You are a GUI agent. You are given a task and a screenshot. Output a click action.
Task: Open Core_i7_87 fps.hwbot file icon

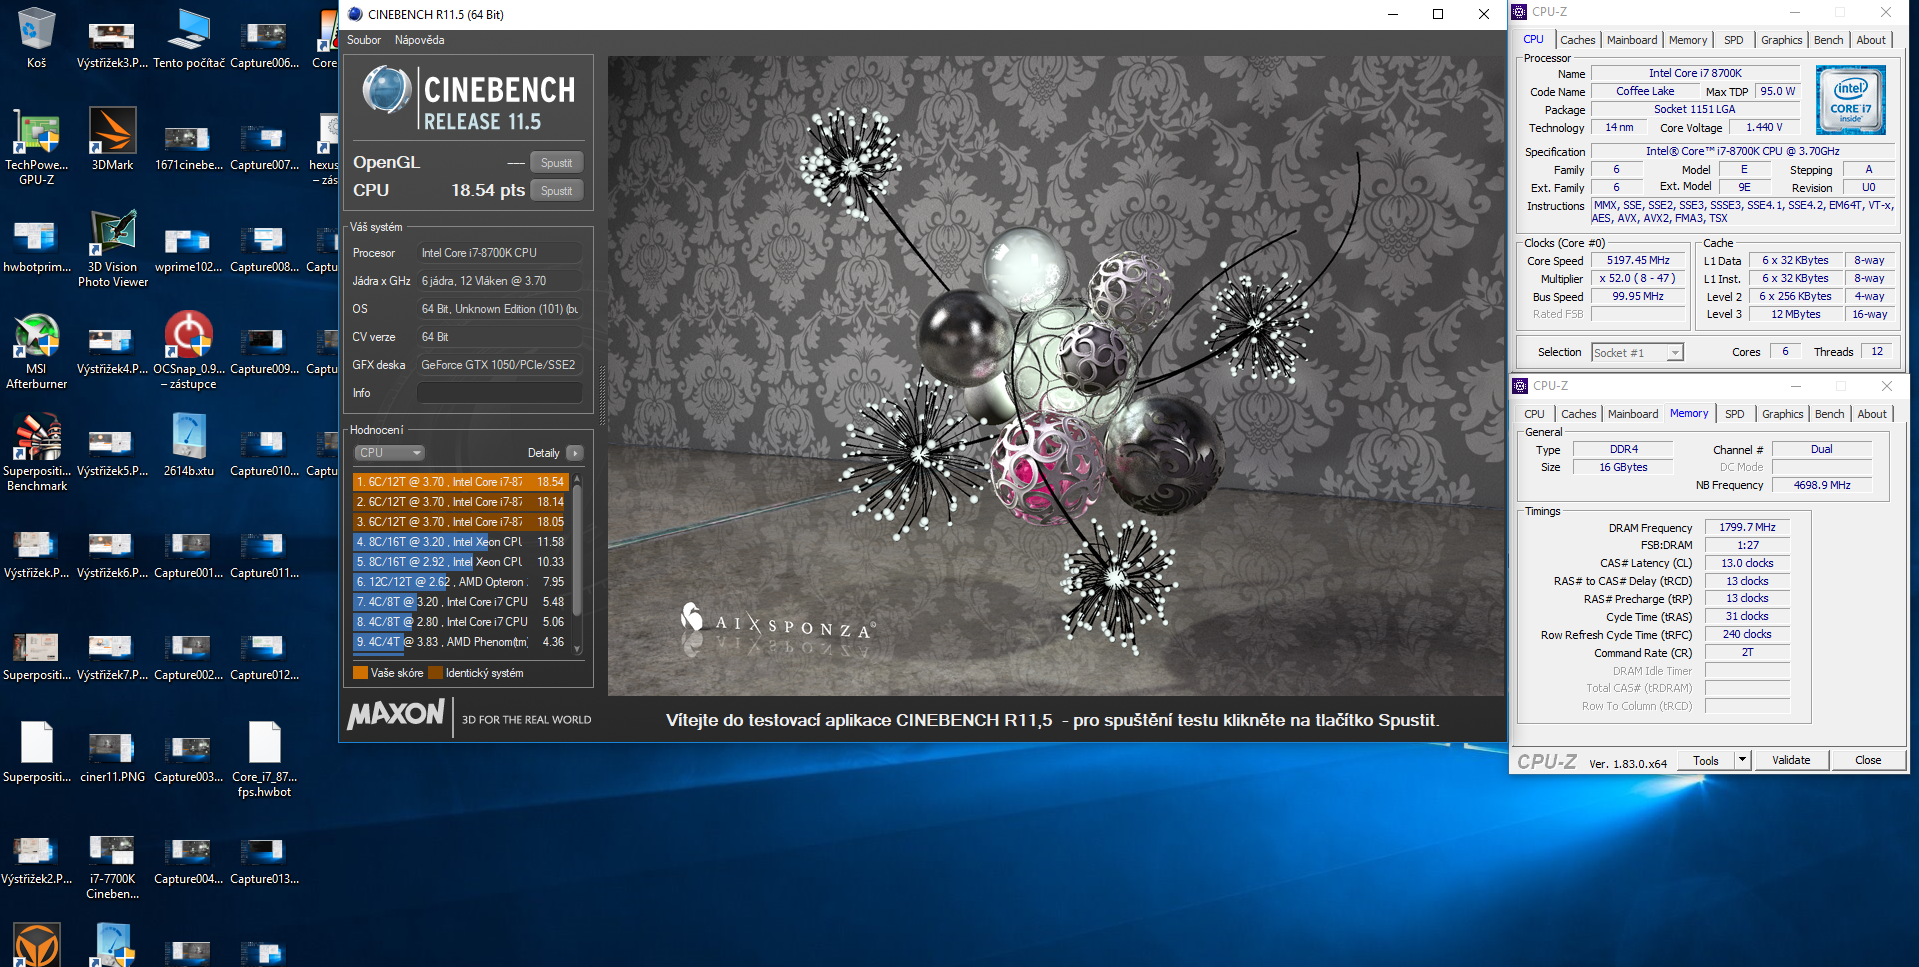pyautogui.click(x=264, y=759)
